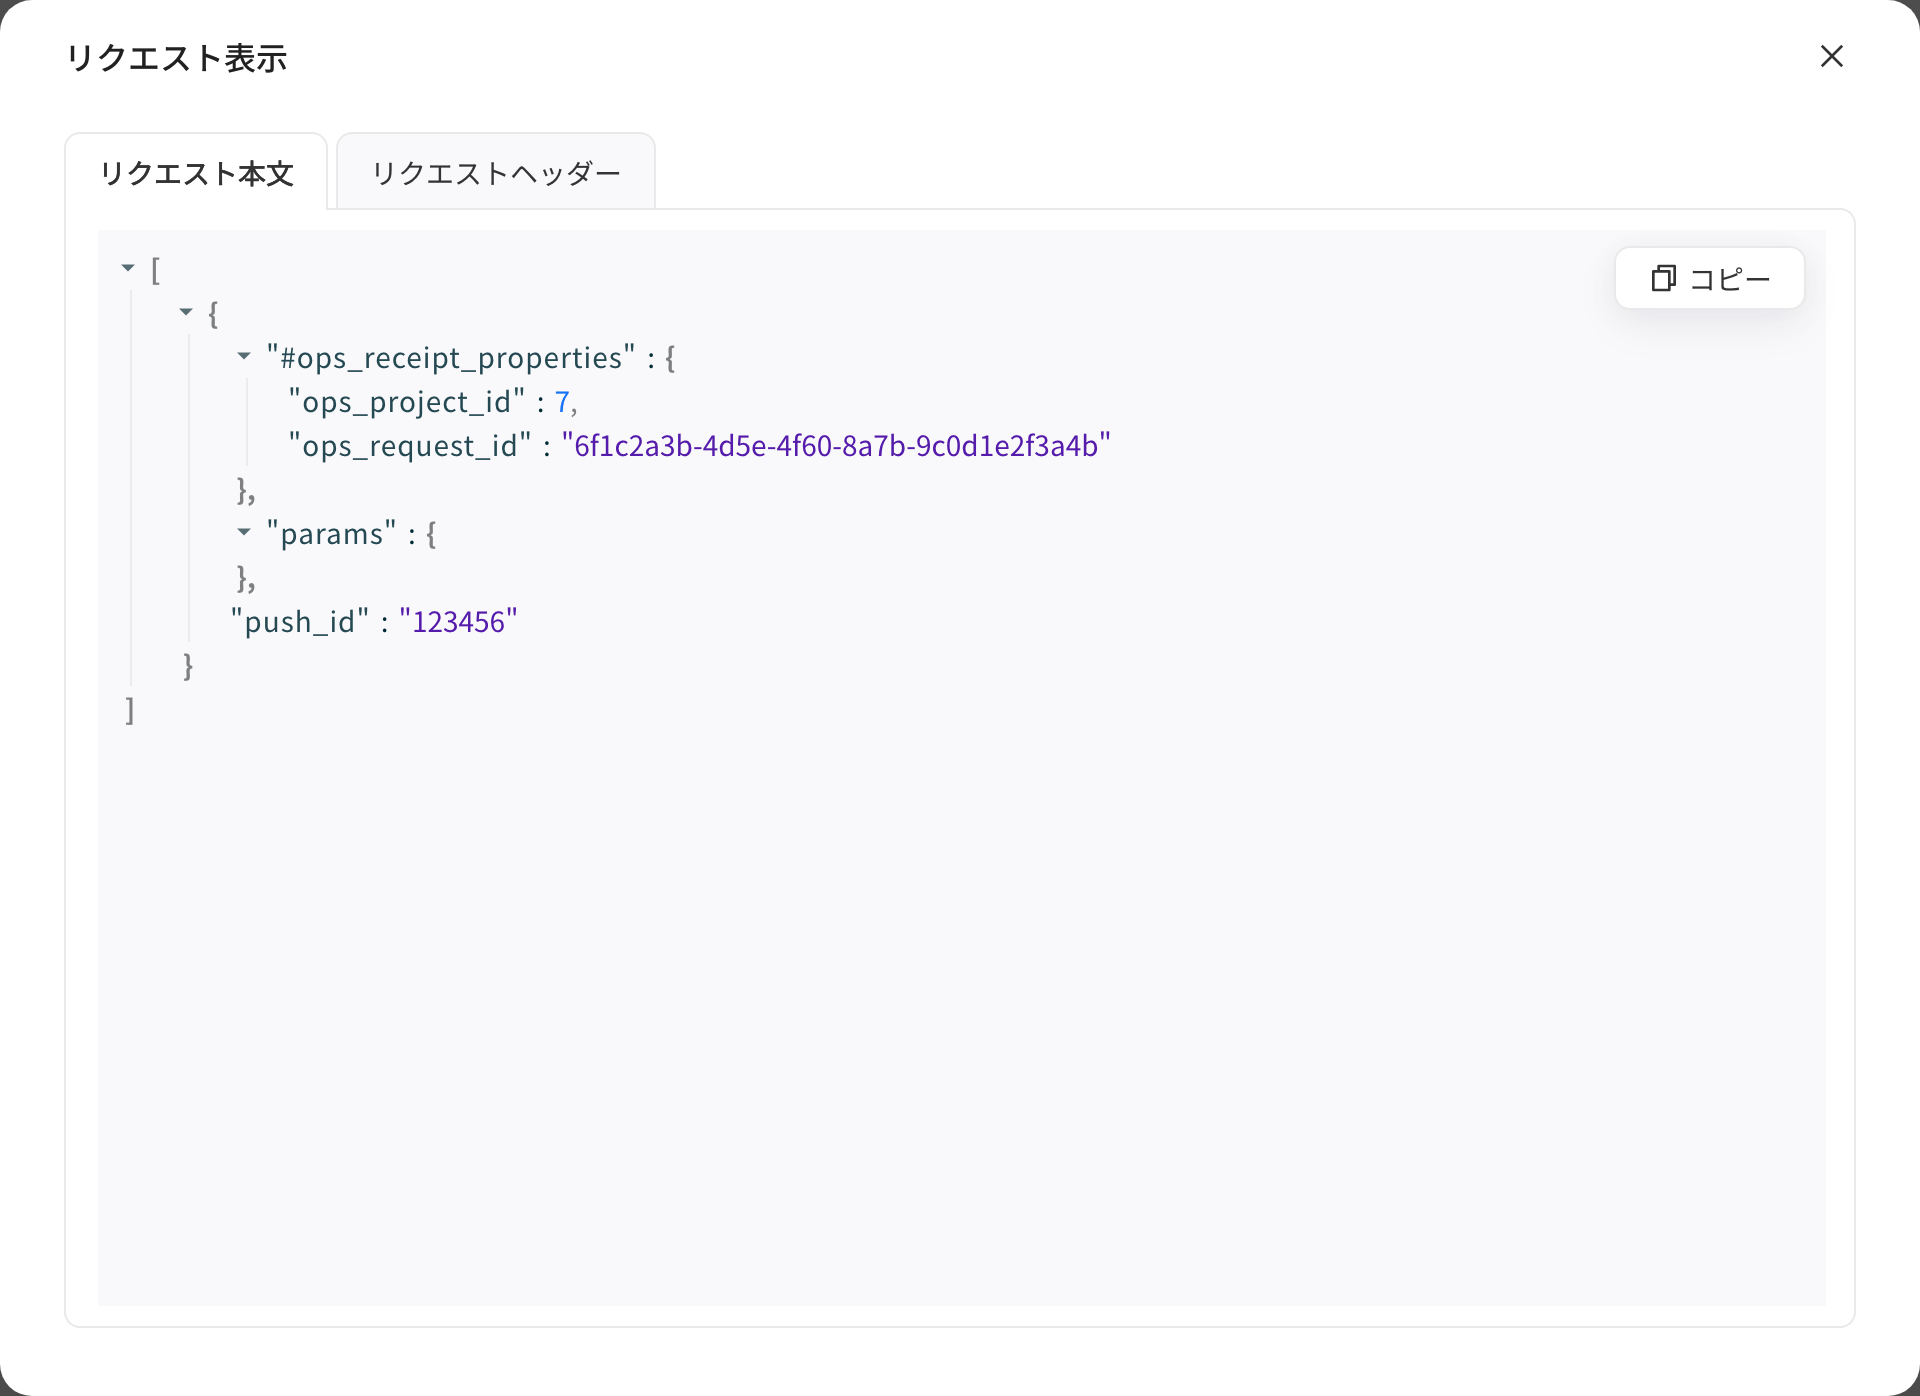
Task: Collapse the #ops_receipt_properties node
Action: pyautogui.click(x=244, y=356)
